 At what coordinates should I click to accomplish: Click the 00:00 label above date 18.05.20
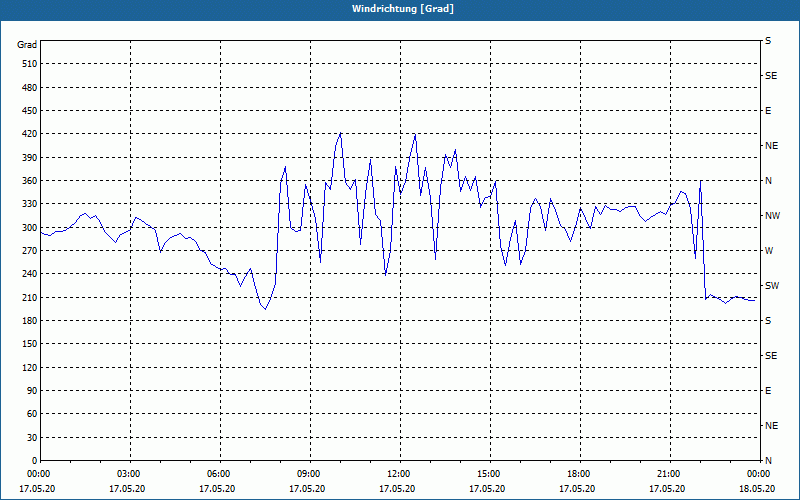(758, 474)
